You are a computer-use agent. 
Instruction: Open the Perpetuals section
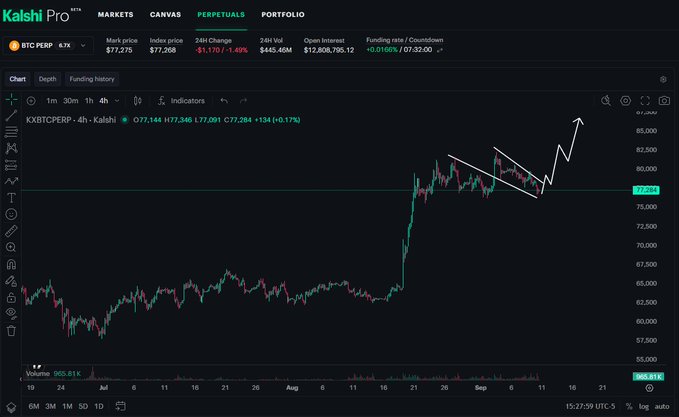tap(221, 15)
